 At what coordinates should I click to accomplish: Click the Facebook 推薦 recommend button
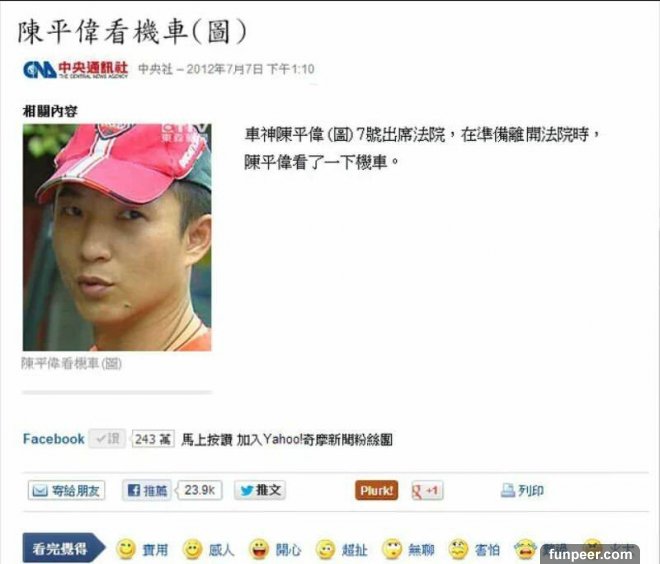pyautogui.click(x=147, y=490)
